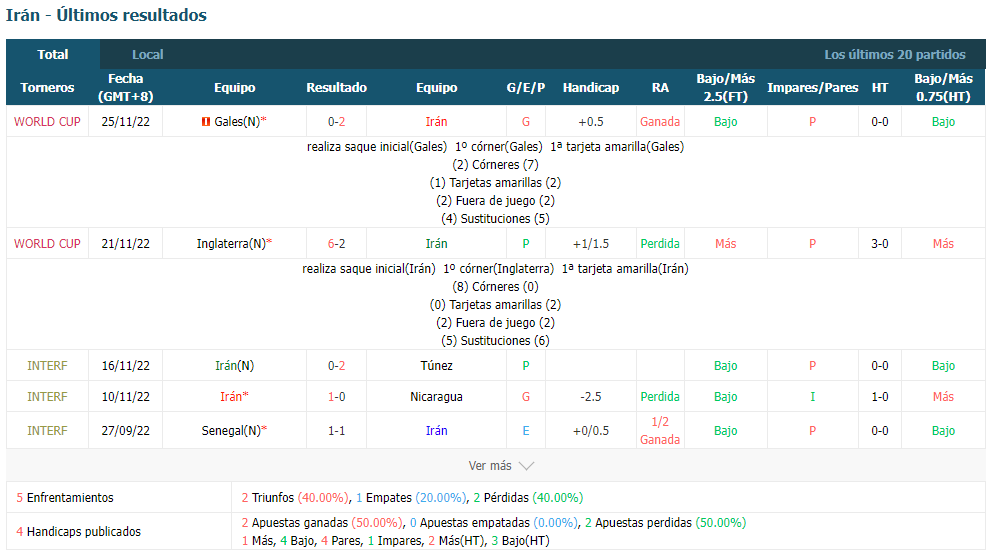
Task: Click INTERF label in 10/11/22 row
Action: coord(47,397)
